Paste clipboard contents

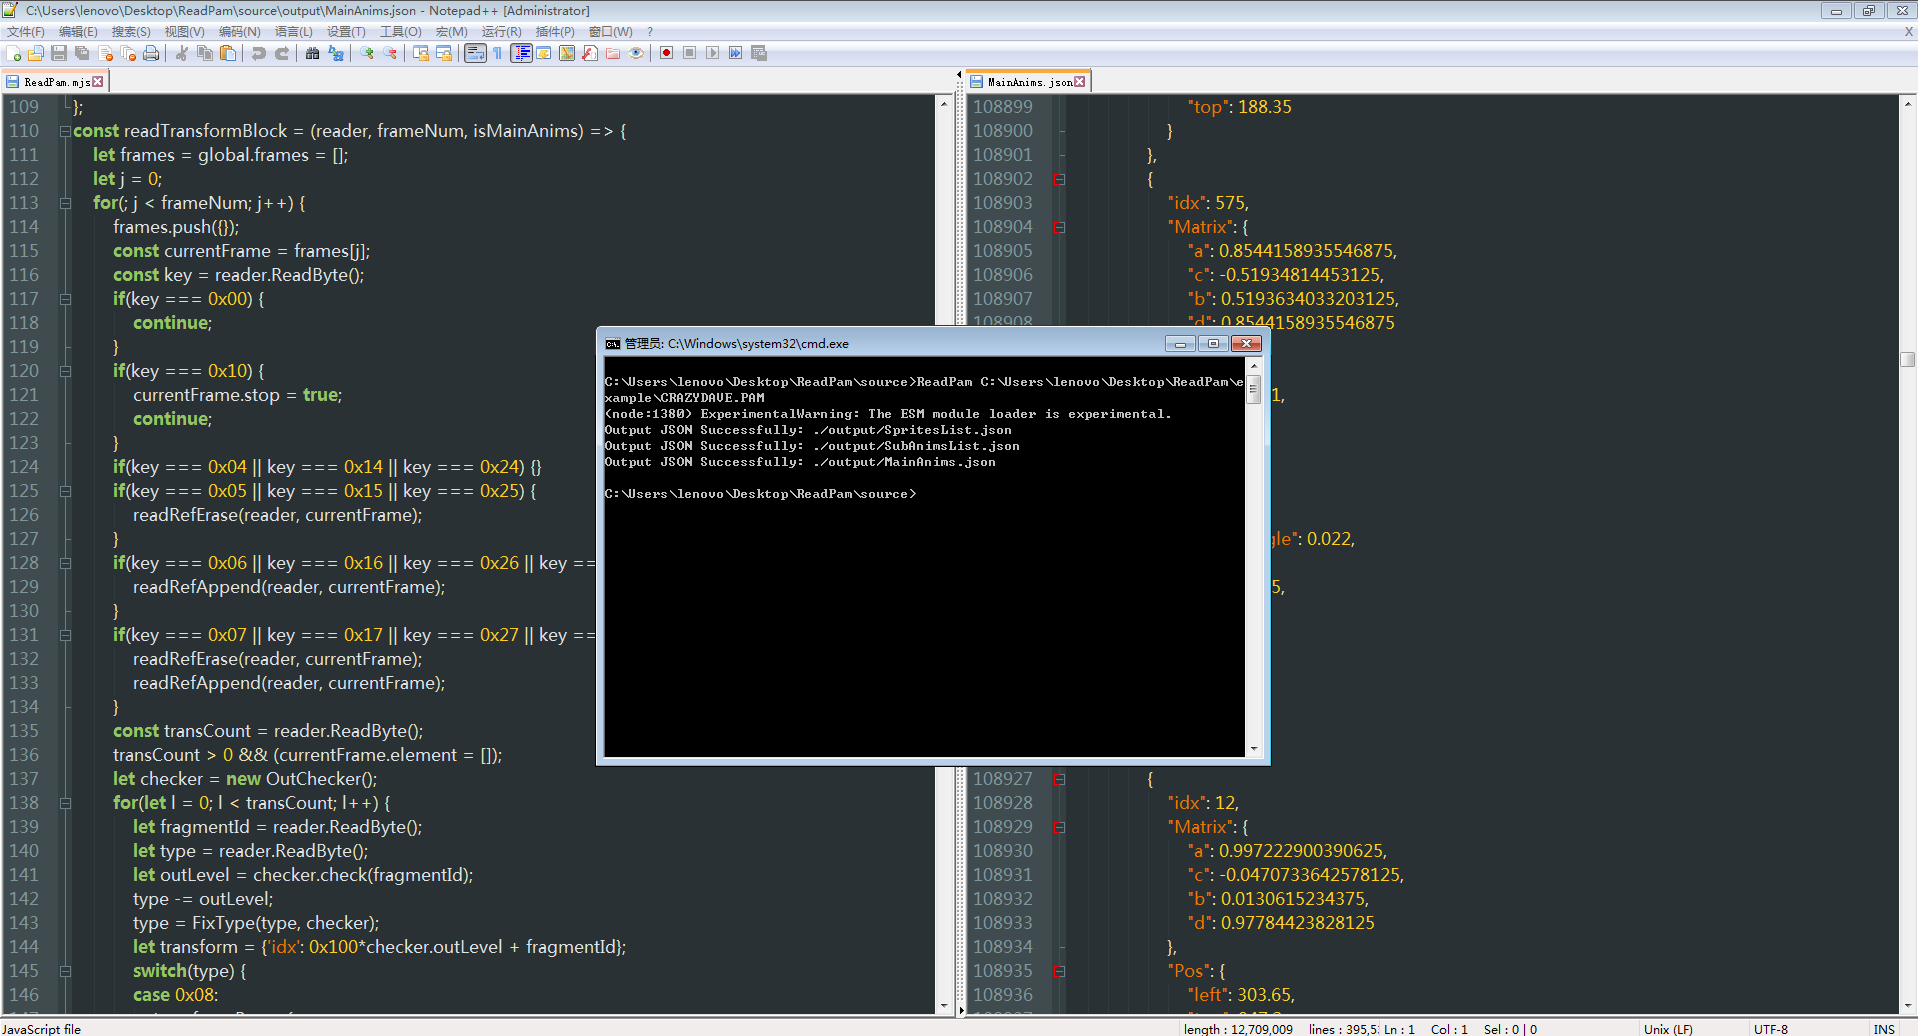(x=228, y=54)
